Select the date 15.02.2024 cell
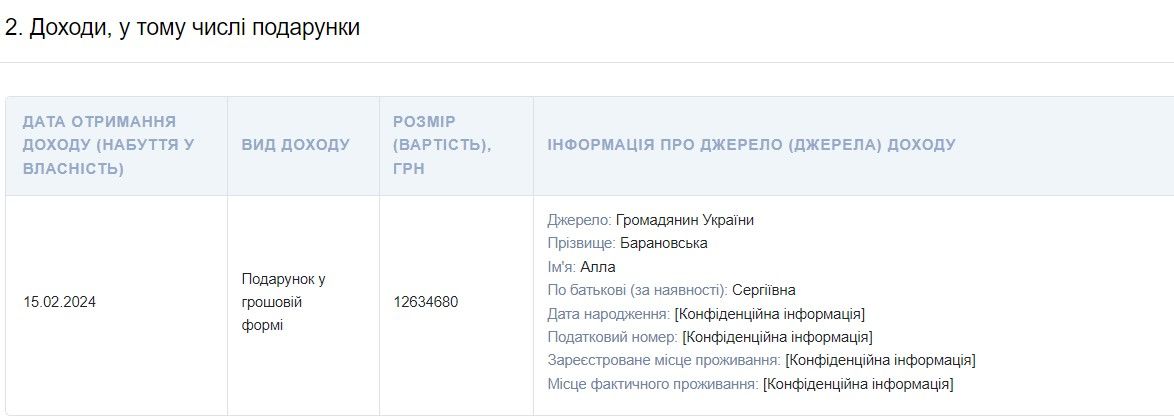The image size is (1174, 419). click(x=59, y=302)
